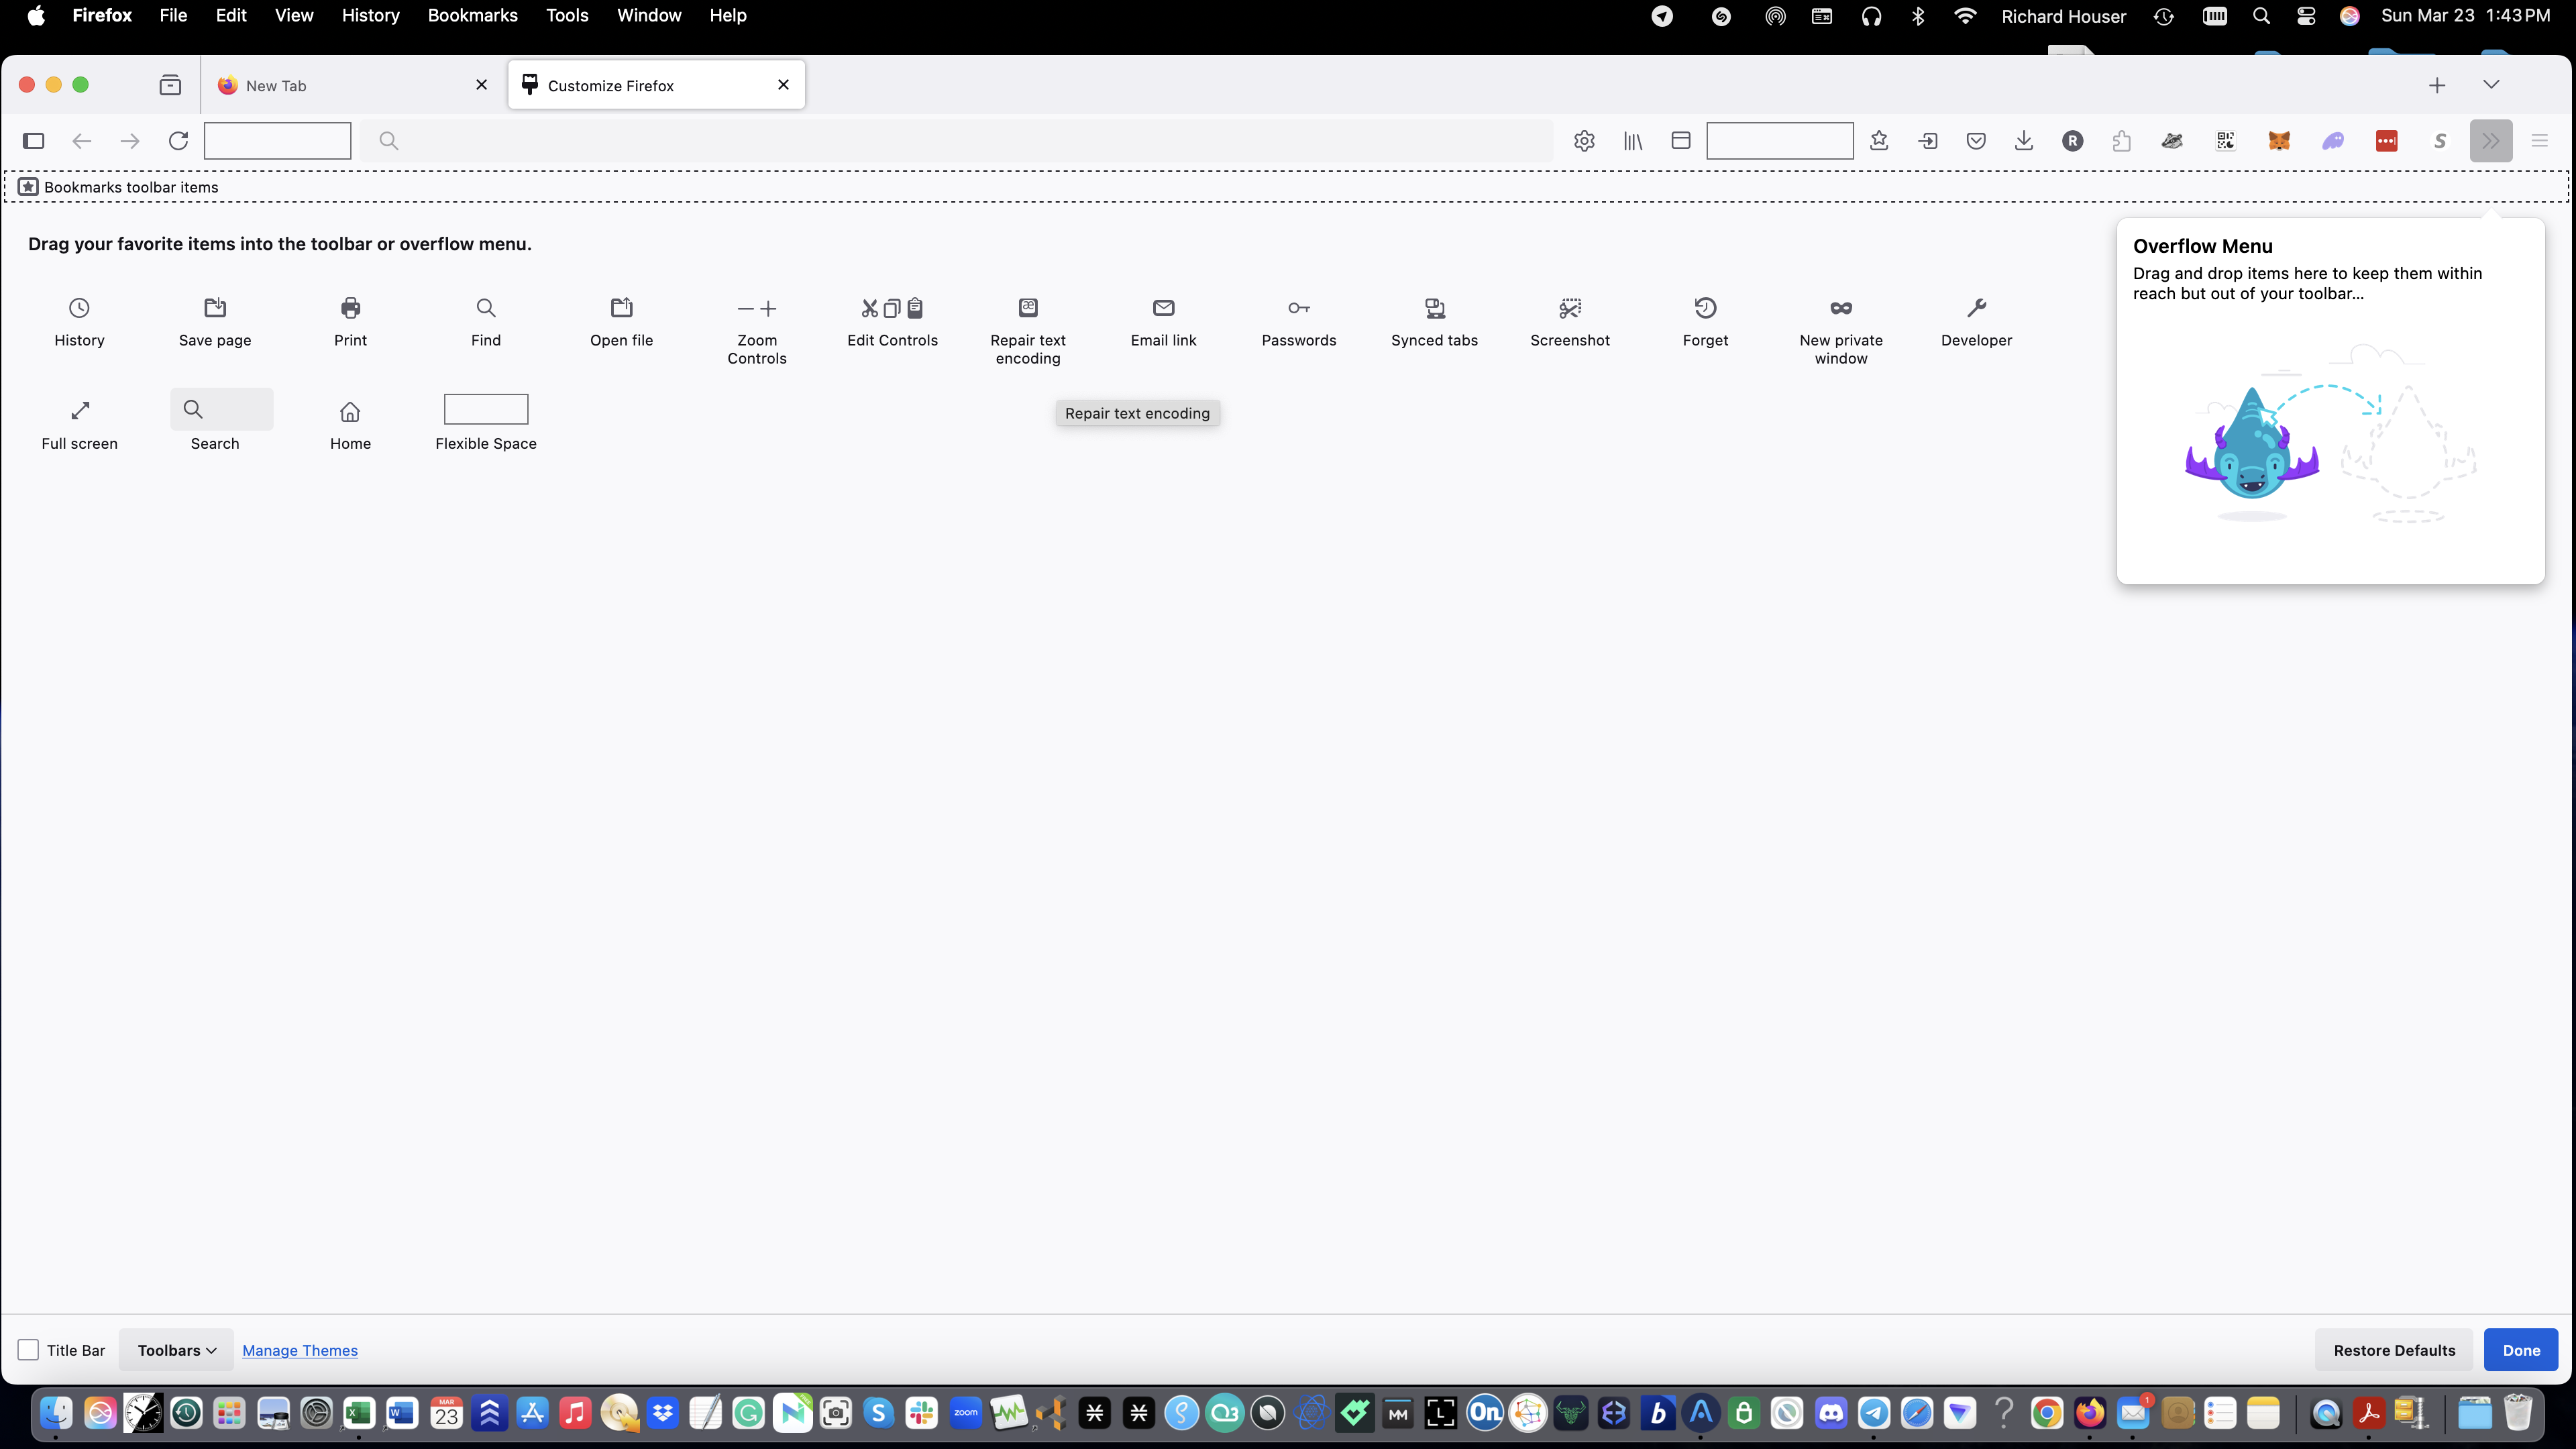Click the Done button

pos(2521,1350)
